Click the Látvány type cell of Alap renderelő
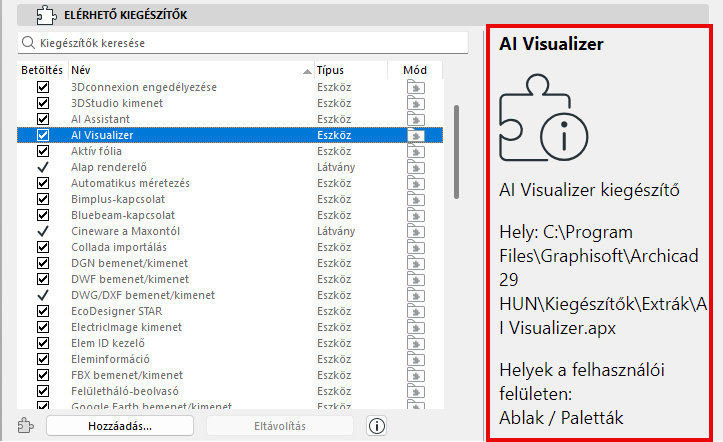Viewport: 723px width, 442px height. tap(336, 167)
